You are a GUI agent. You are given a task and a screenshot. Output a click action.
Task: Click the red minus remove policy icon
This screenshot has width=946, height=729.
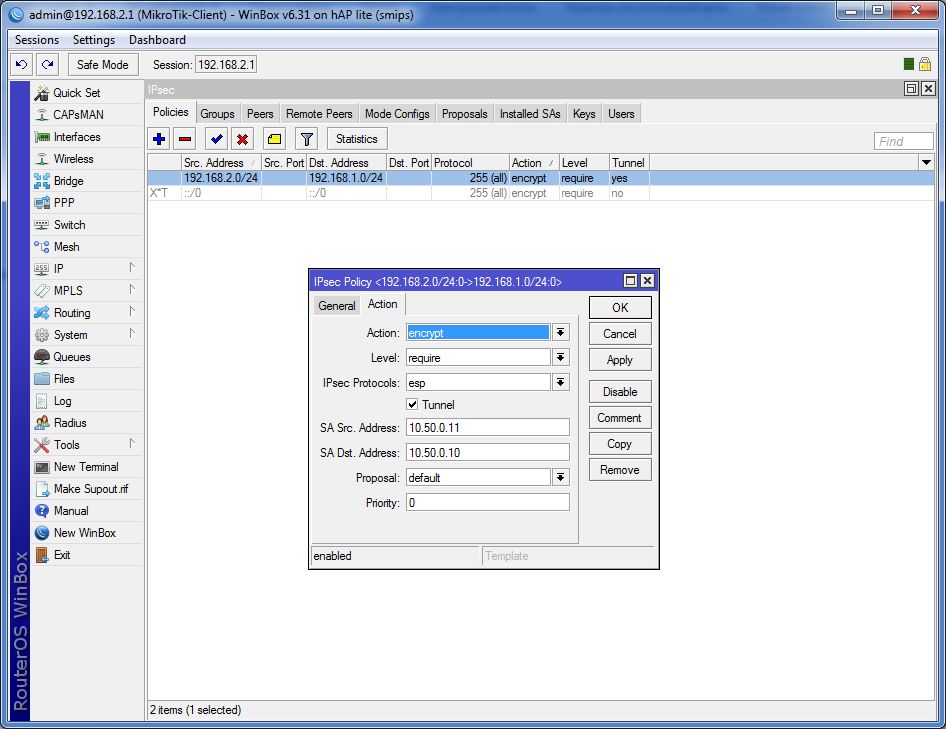click(185, 139)
